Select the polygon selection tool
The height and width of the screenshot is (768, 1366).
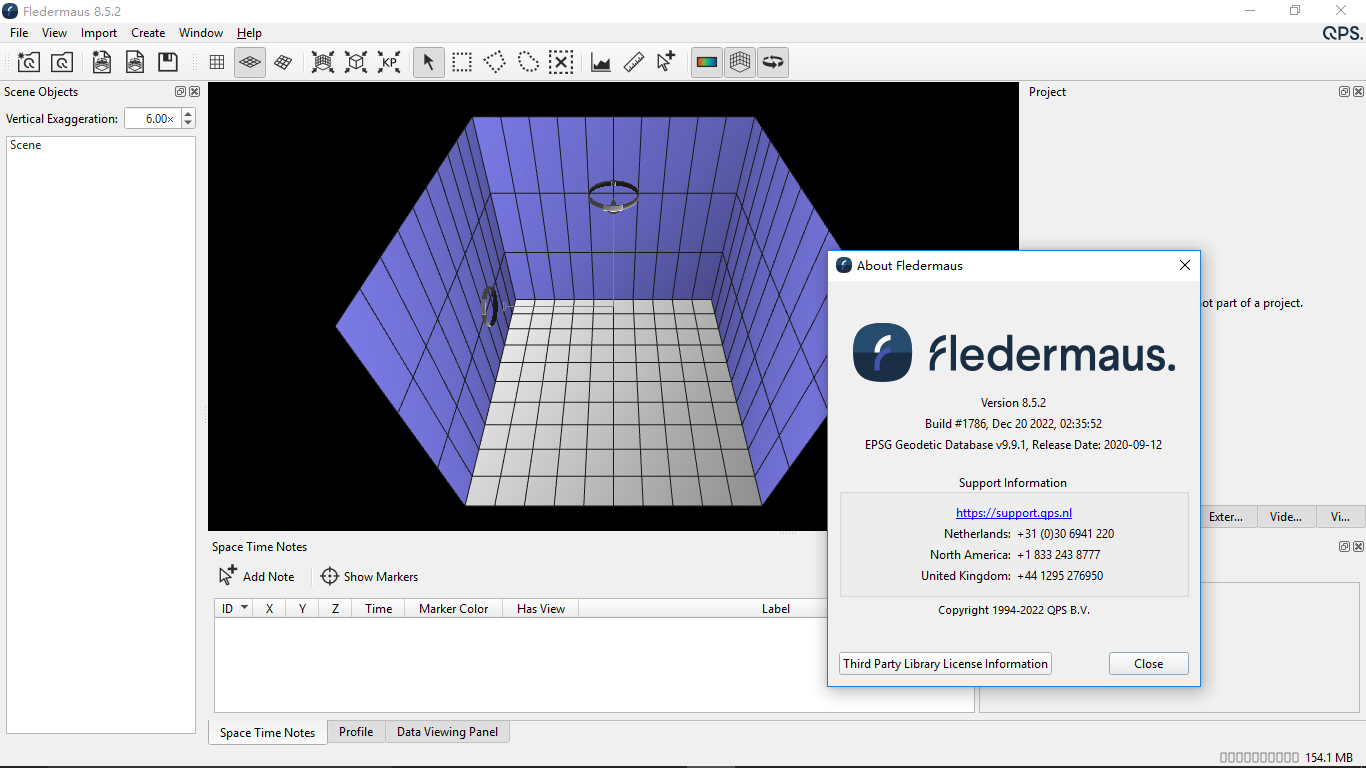coord(495,62)
